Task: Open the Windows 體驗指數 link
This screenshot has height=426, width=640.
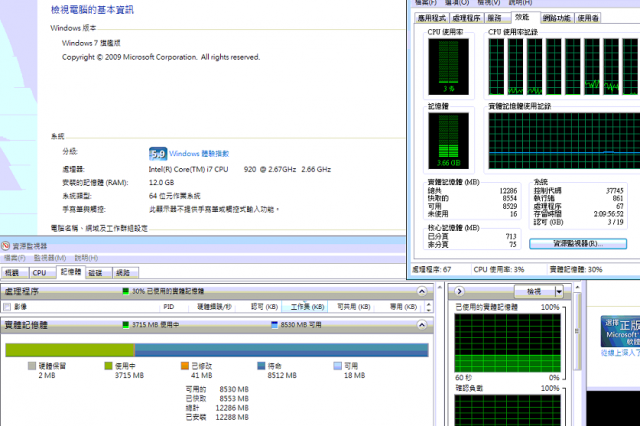Action: click(x=199, y=154)
